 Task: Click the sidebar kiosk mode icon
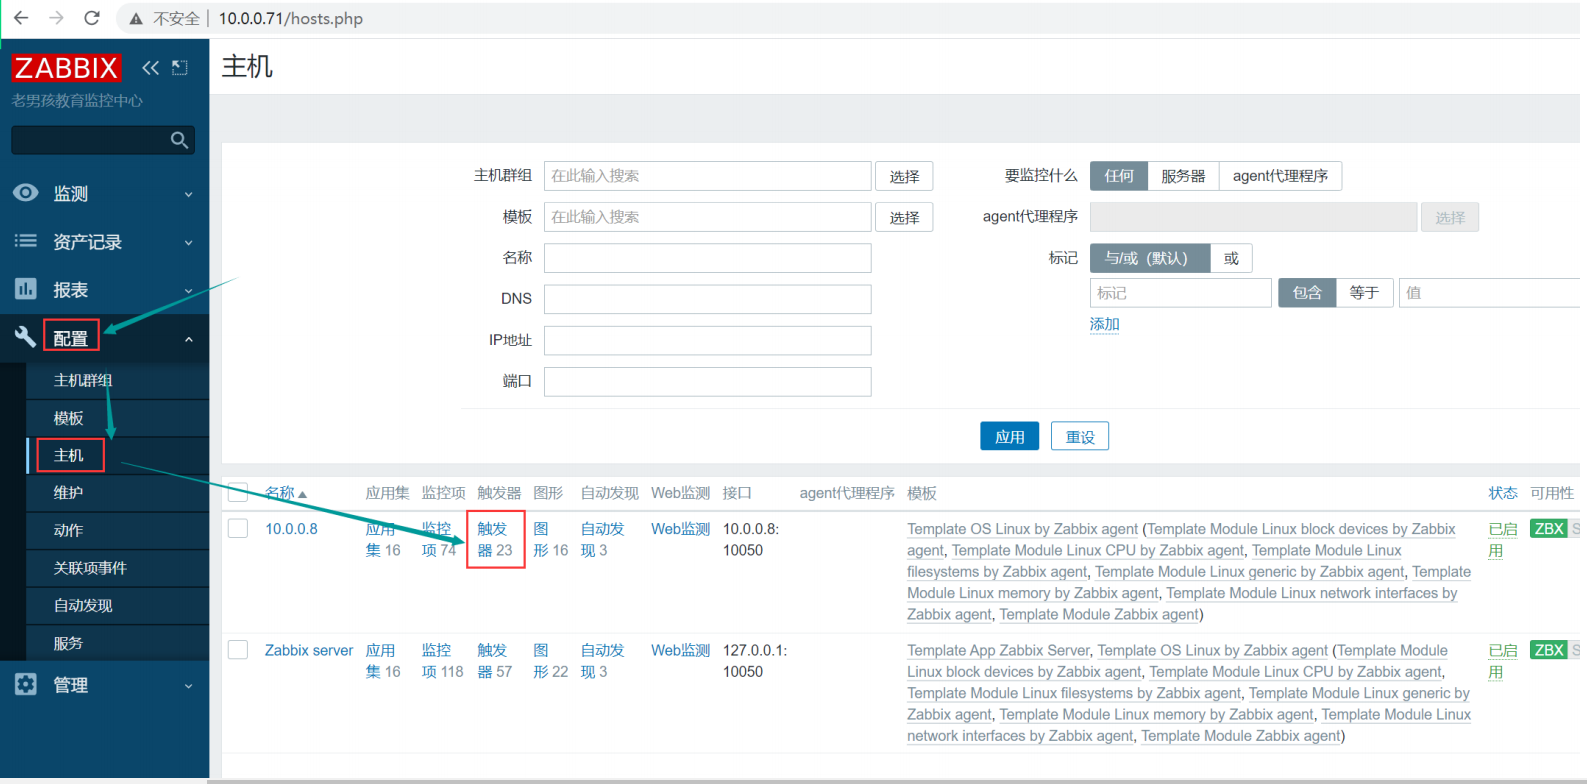tap(180, 68)
